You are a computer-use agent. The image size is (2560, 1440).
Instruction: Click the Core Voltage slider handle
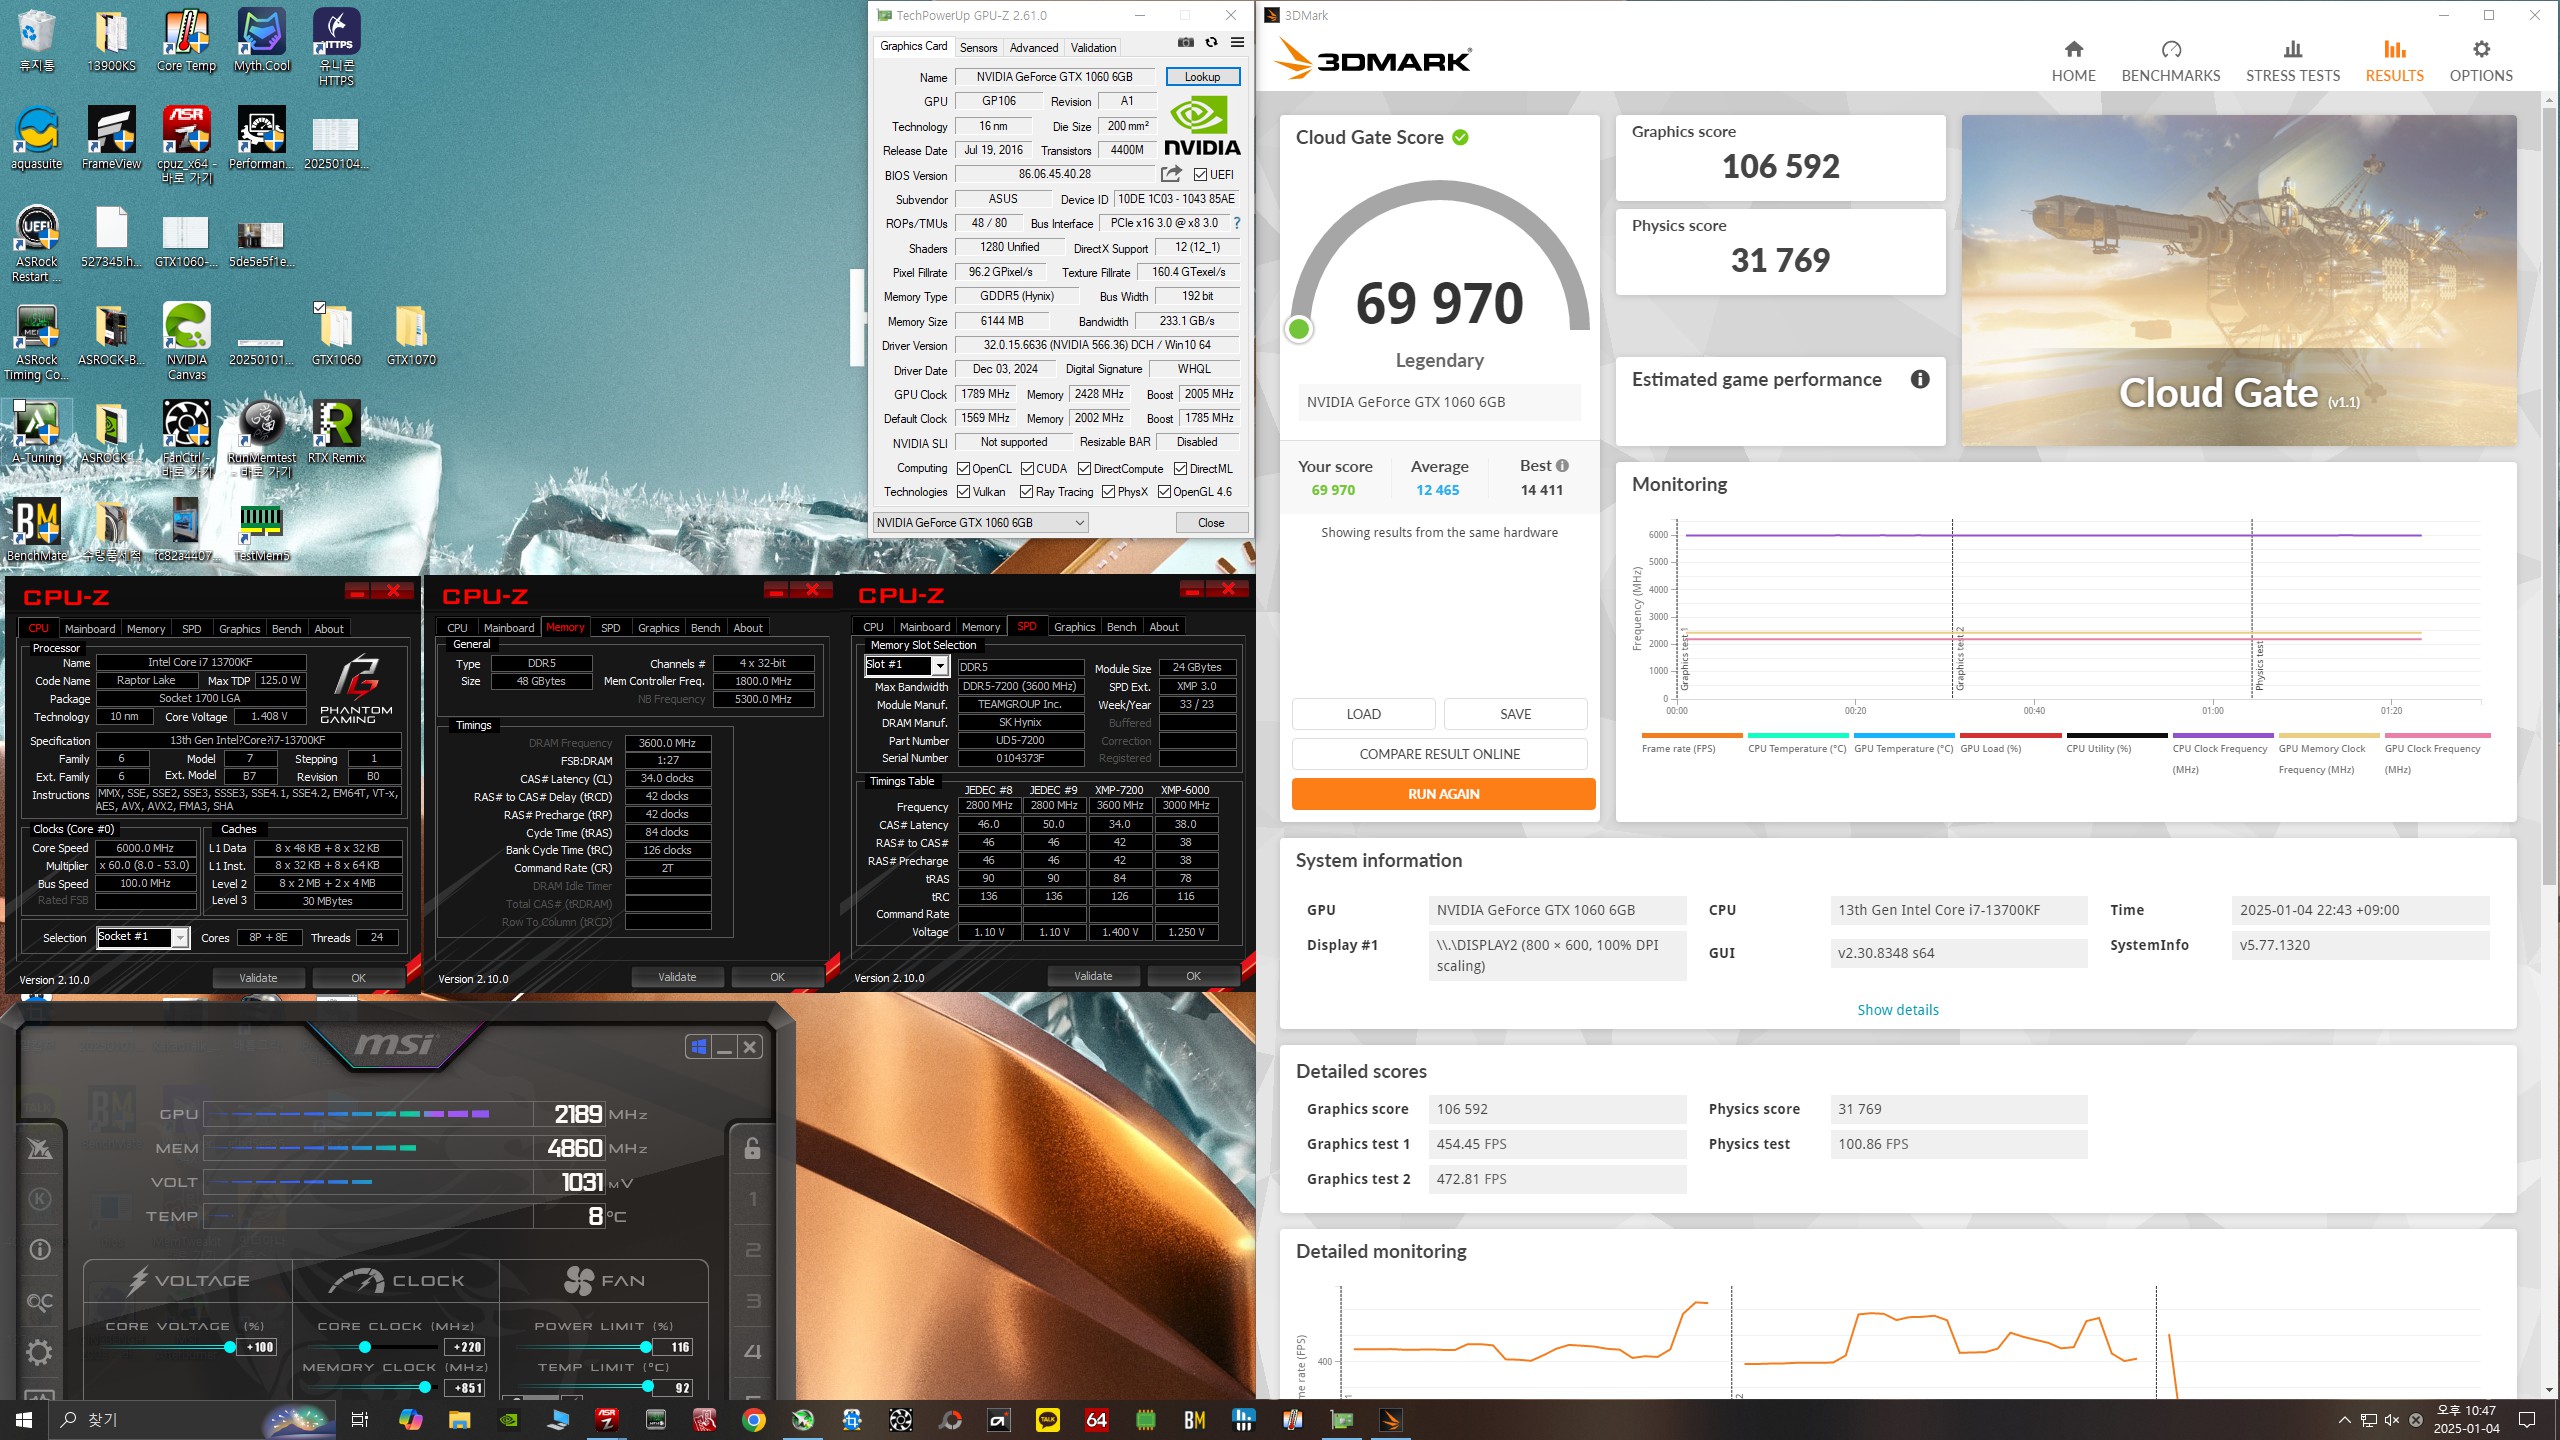pos(230,1347)
